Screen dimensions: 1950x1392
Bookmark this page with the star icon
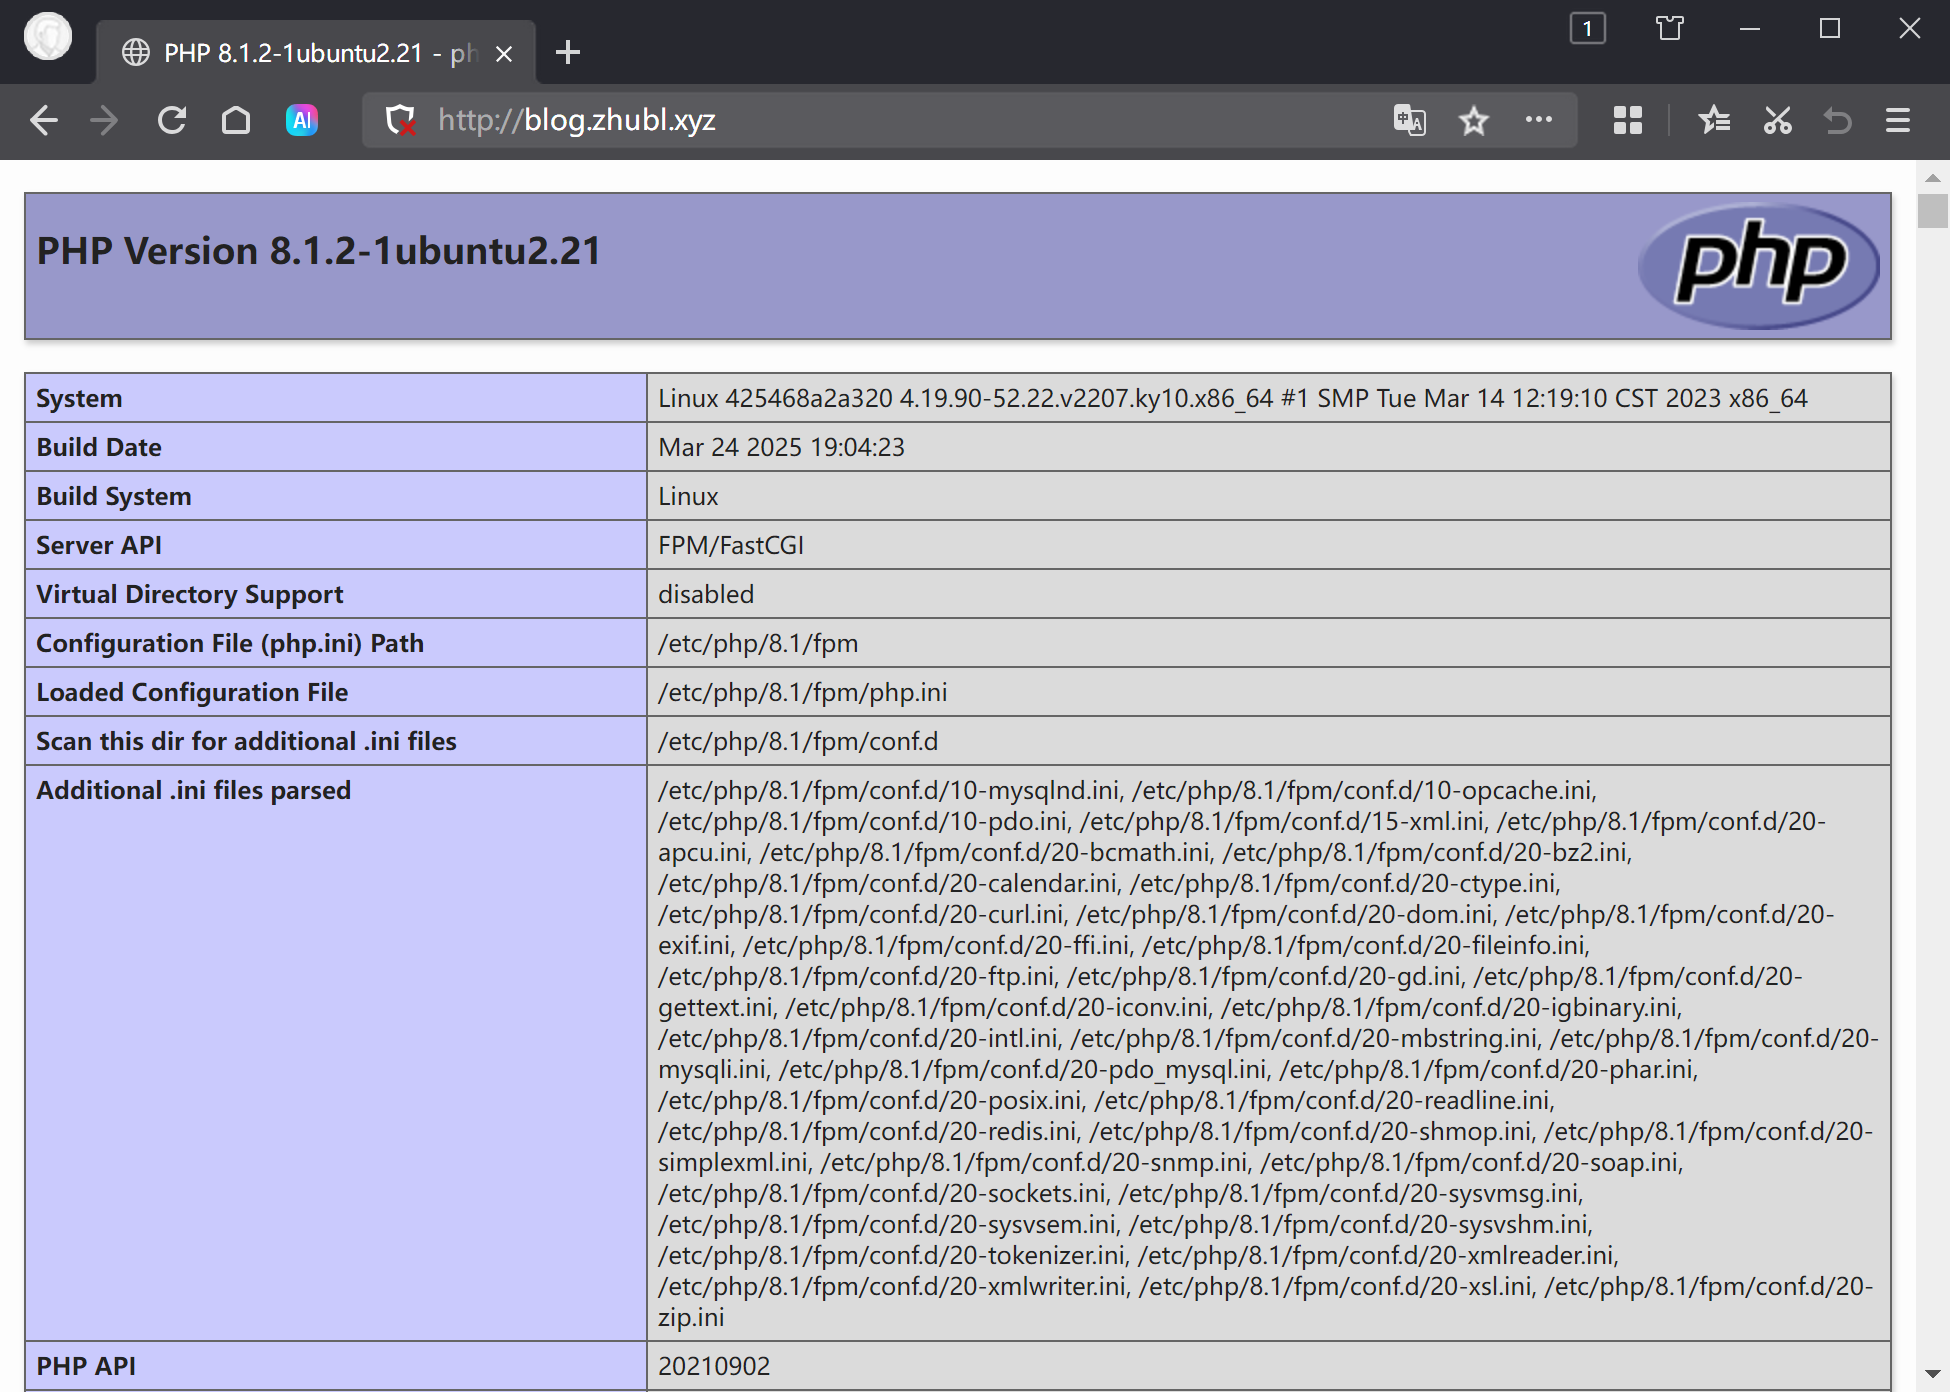point(1474,121)
